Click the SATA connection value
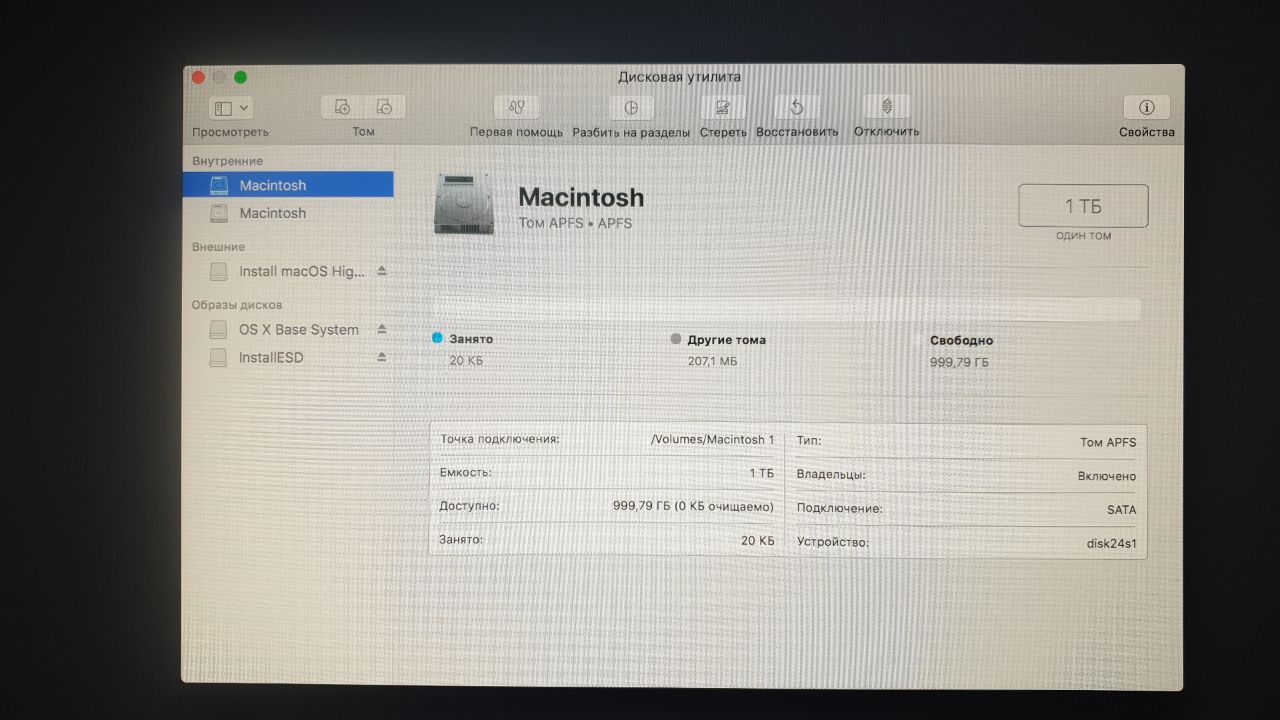 click(x=1121, y=510)
